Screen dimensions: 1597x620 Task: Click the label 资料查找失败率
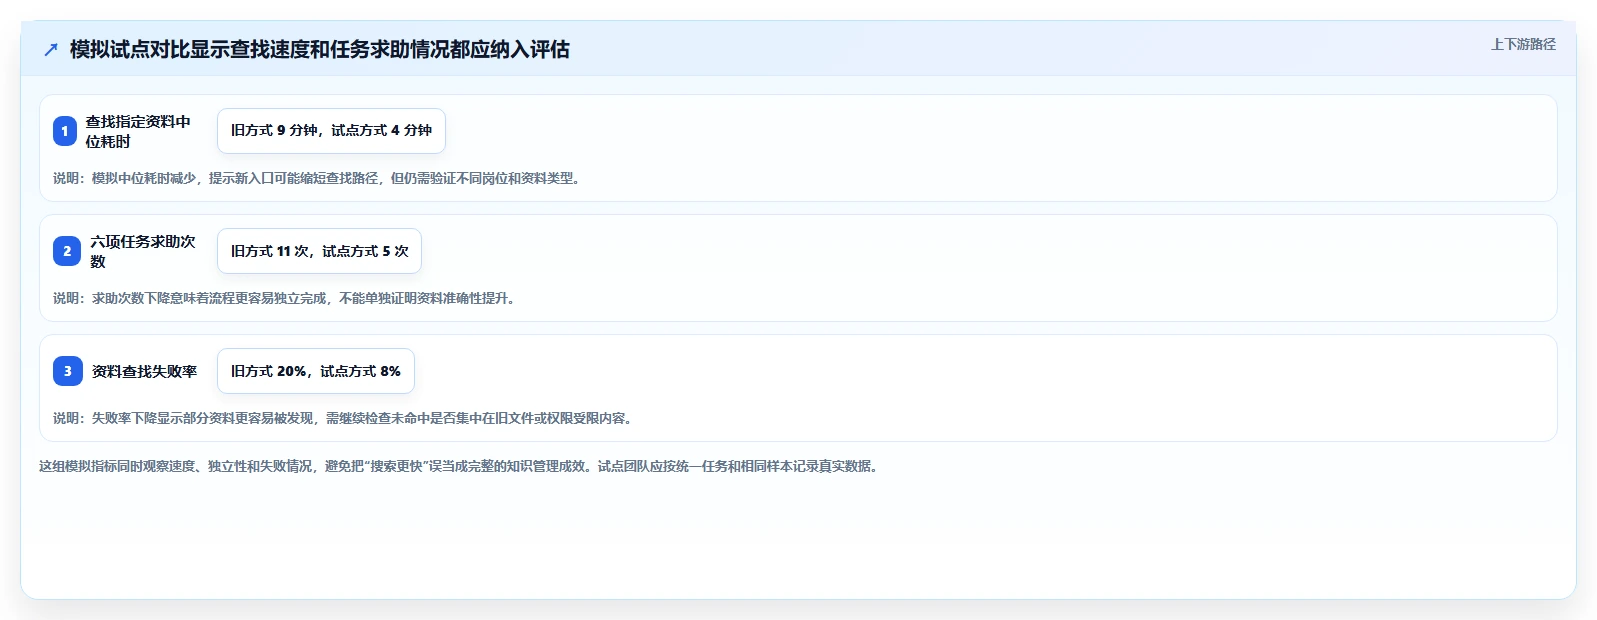(x=145, y=371)
